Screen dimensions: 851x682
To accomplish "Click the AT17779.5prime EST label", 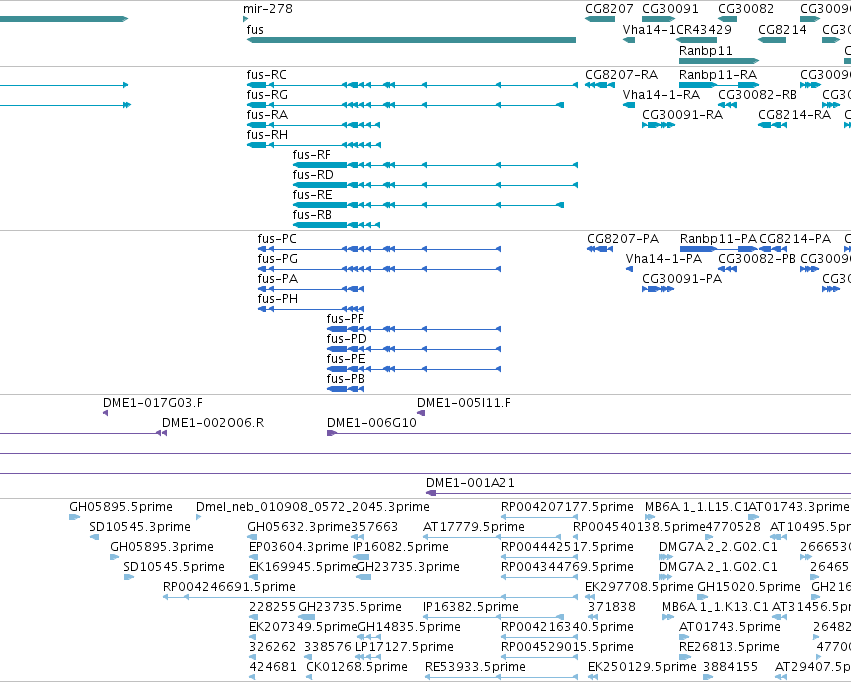I will (474, 527).
